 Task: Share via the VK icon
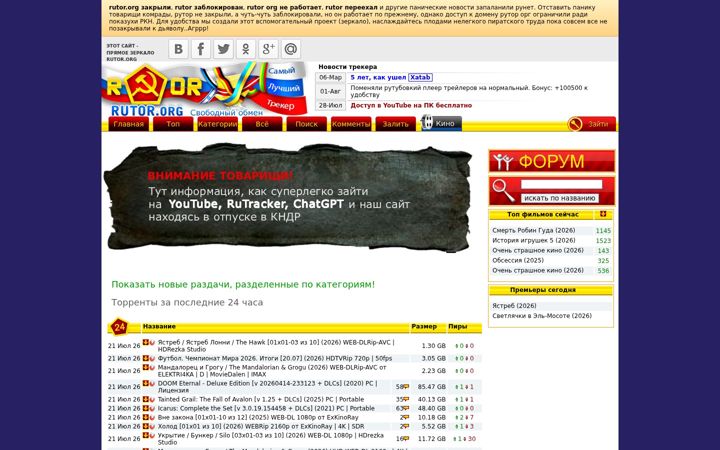(178, 49)
